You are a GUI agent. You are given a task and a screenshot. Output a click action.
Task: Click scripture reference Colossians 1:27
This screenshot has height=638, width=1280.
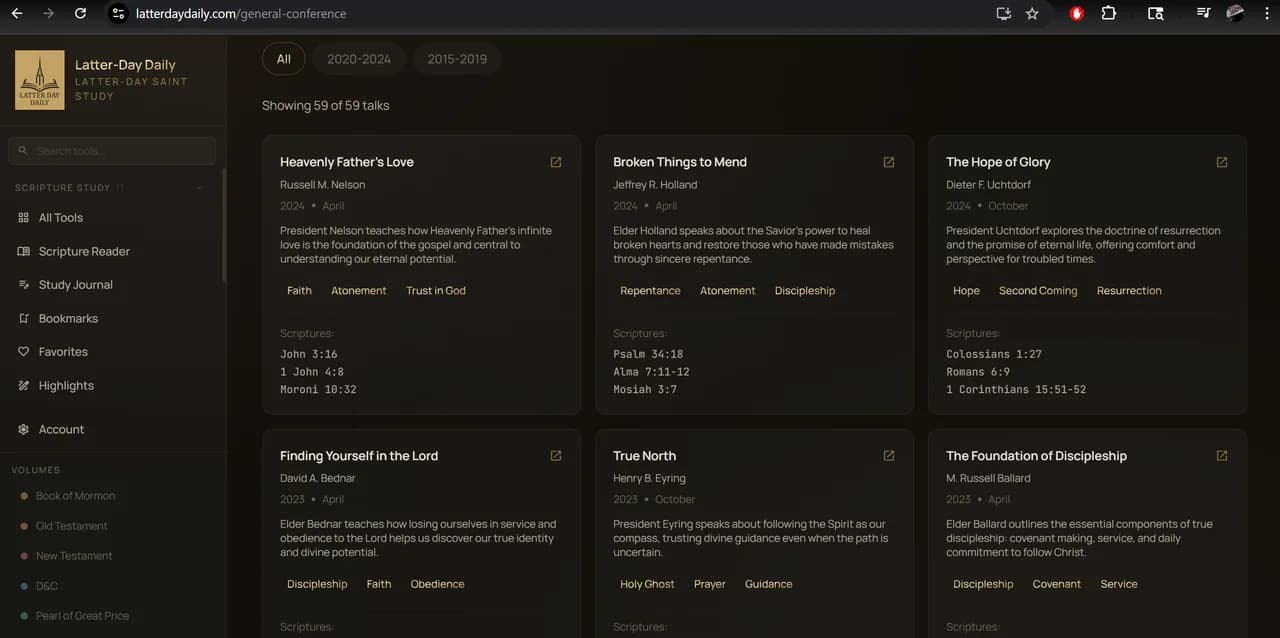coord(994,354)
